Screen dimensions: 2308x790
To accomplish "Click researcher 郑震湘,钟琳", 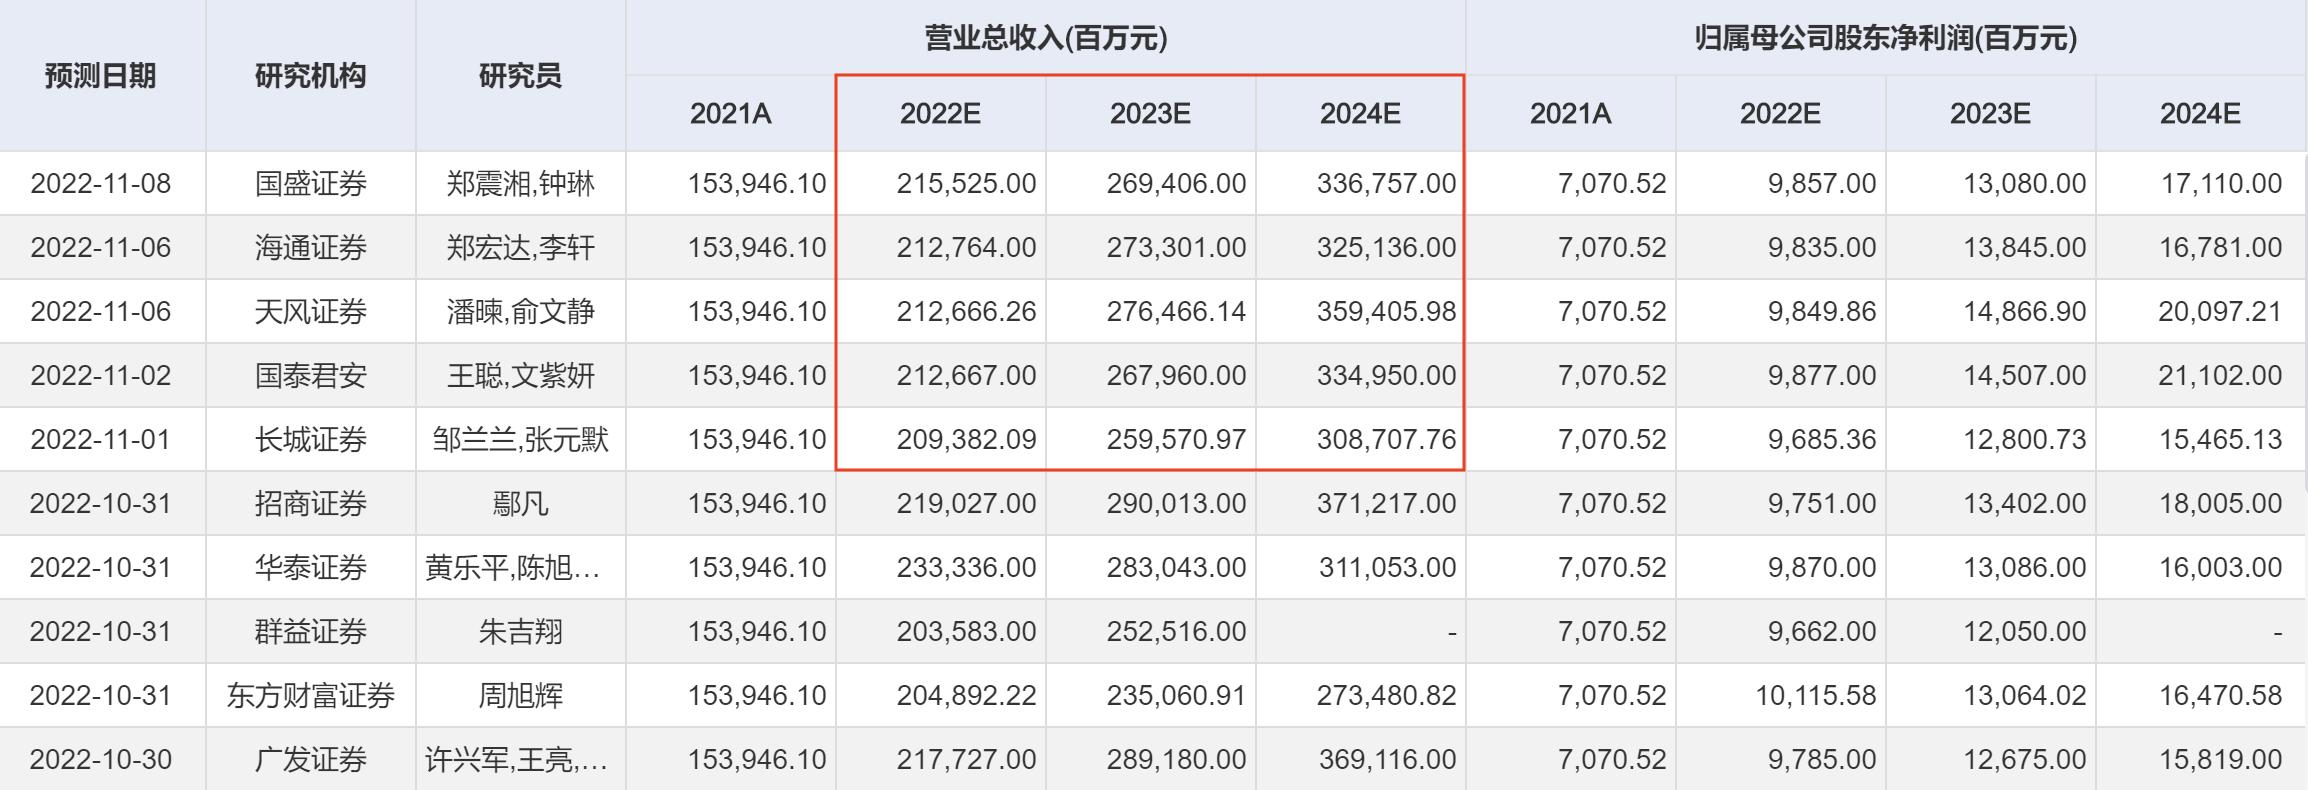I will tap(520, 184).
